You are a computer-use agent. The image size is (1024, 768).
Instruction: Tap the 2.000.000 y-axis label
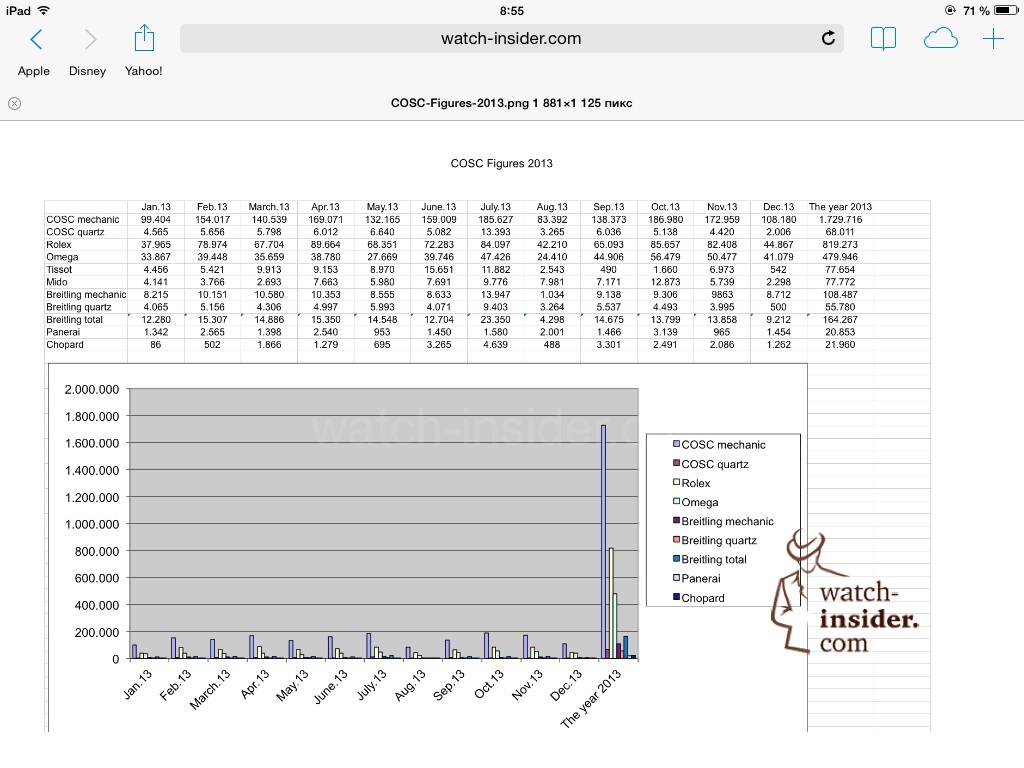(x=92, y=390)
